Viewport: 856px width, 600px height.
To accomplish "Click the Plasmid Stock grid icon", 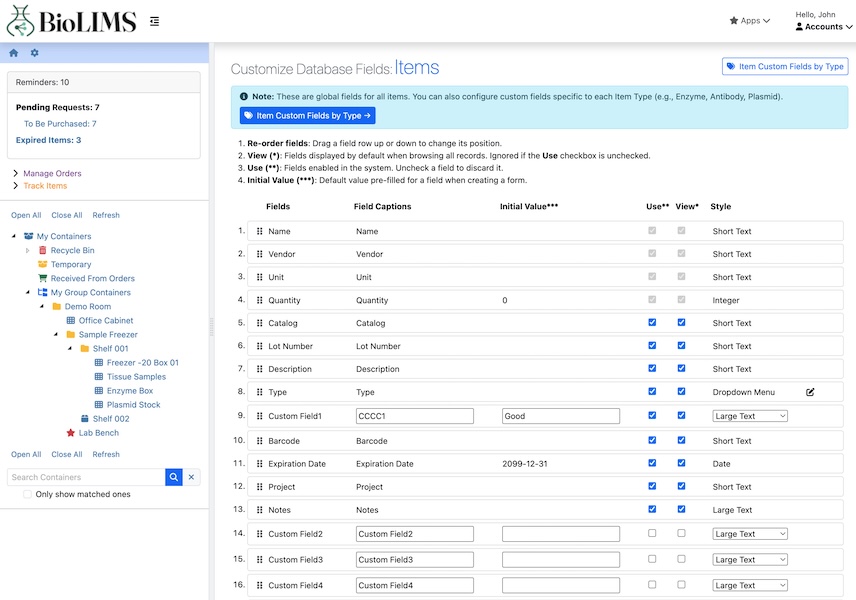I will point(99,405).
